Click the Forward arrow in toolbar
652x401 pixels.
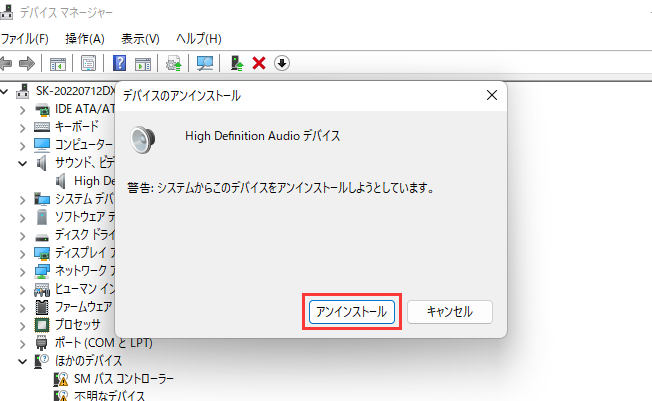pos(27,64)
